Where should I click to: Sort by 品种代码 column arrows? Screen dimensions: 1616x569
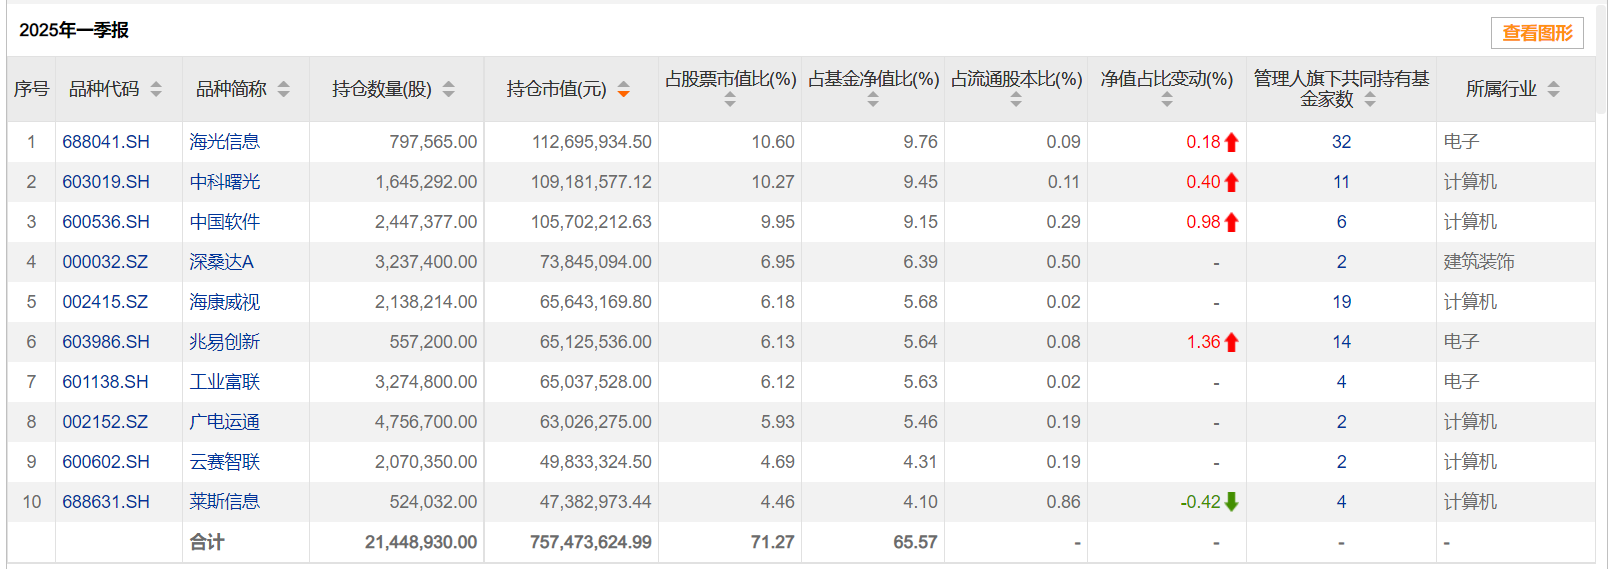coord(156,89)
